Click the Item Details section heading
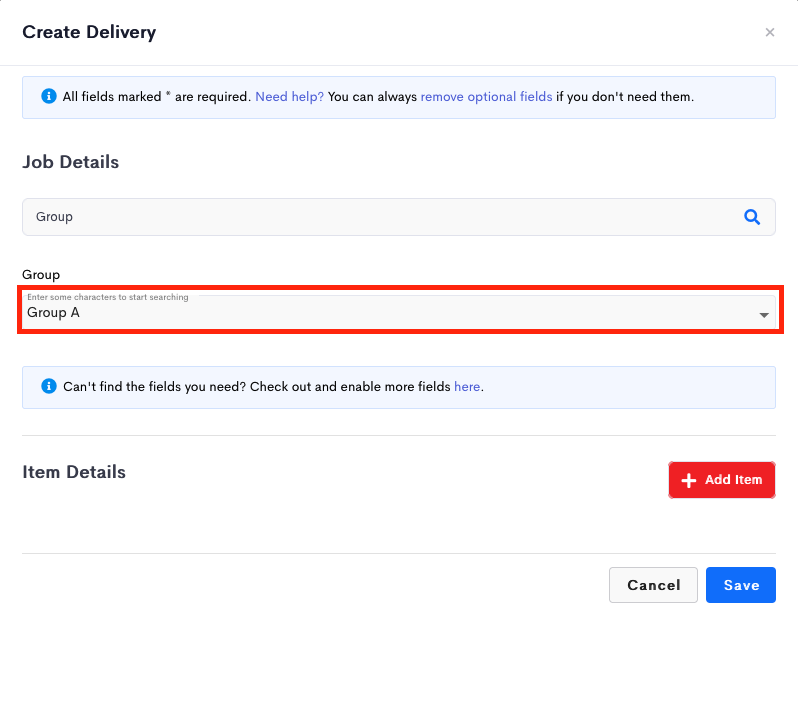798x702 pixels. (x=74, y=472)
